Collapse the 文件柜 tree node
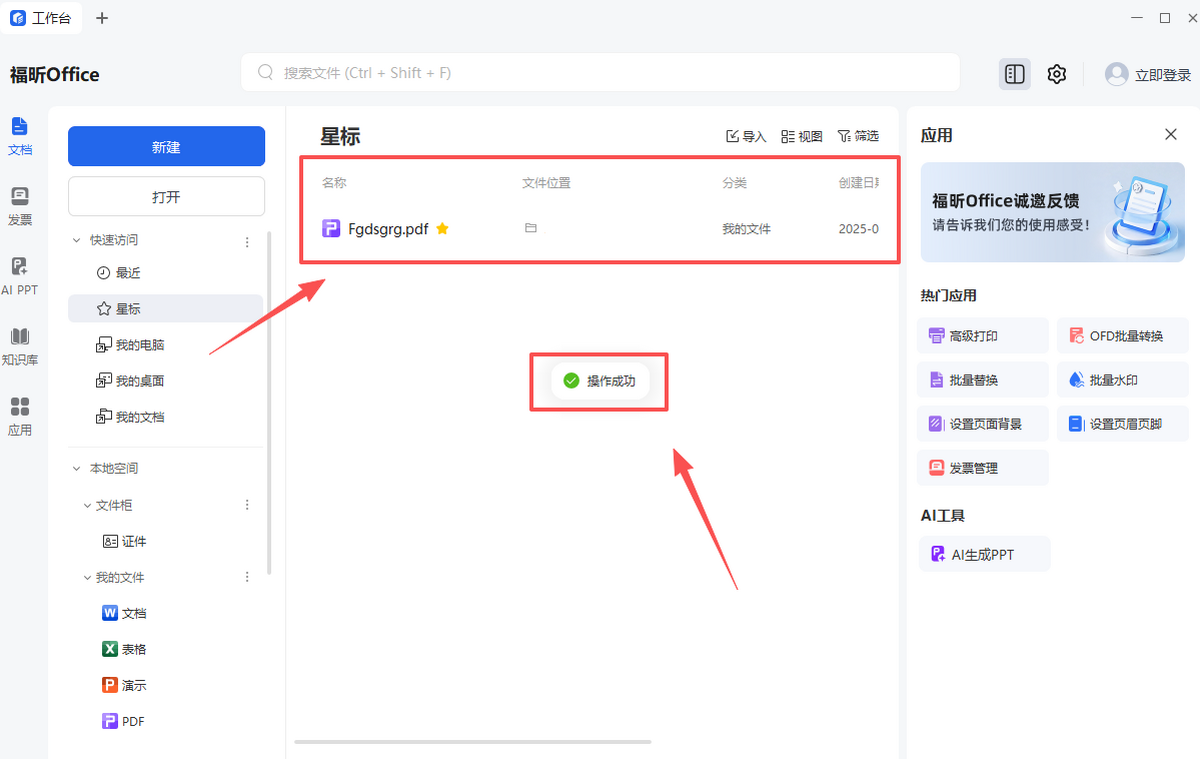The width and height of the screenshot is (1200, 759). click(x=87, y=505)
